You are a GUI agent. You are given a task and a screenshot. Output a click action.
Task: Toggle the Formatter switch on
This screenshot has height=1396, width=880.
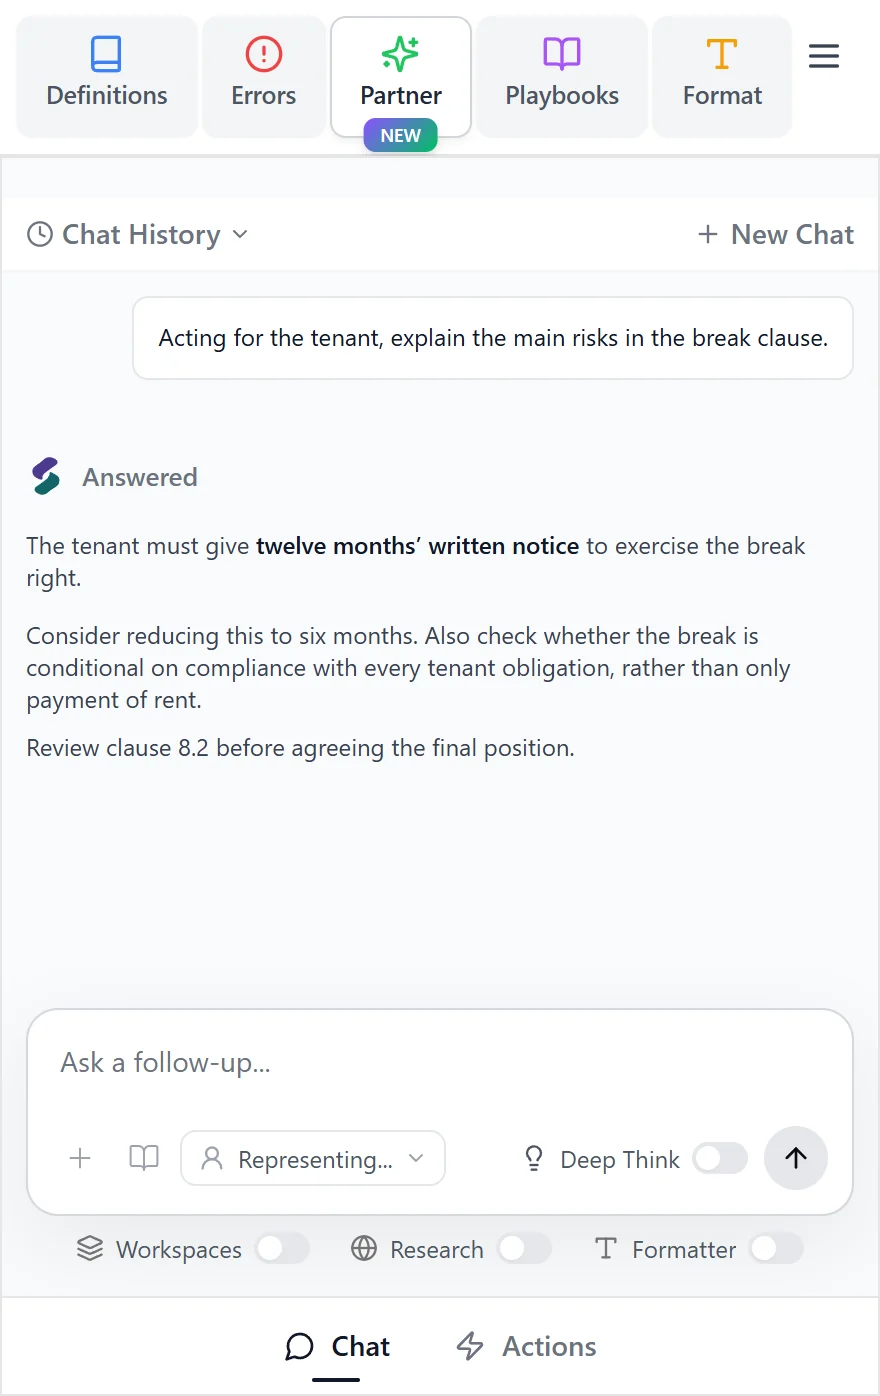[777, 1248]
